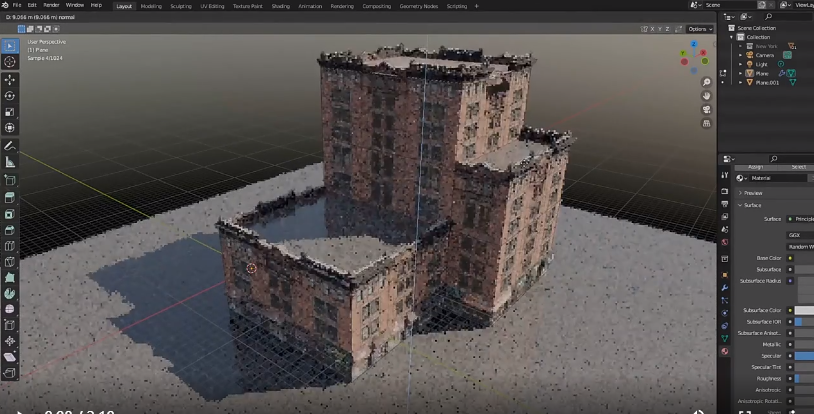Switch to the Shading workspace tab
Viewport: 814px width, 414px height.
[281, 6]
